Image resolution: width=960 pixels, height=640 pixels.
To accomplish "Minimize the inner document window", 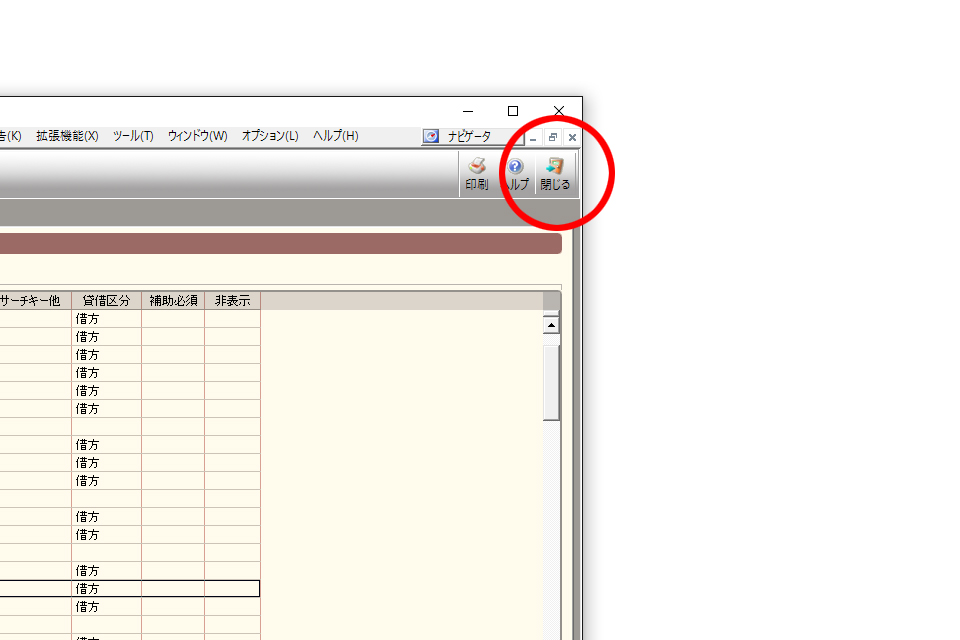I will point(533,137).
